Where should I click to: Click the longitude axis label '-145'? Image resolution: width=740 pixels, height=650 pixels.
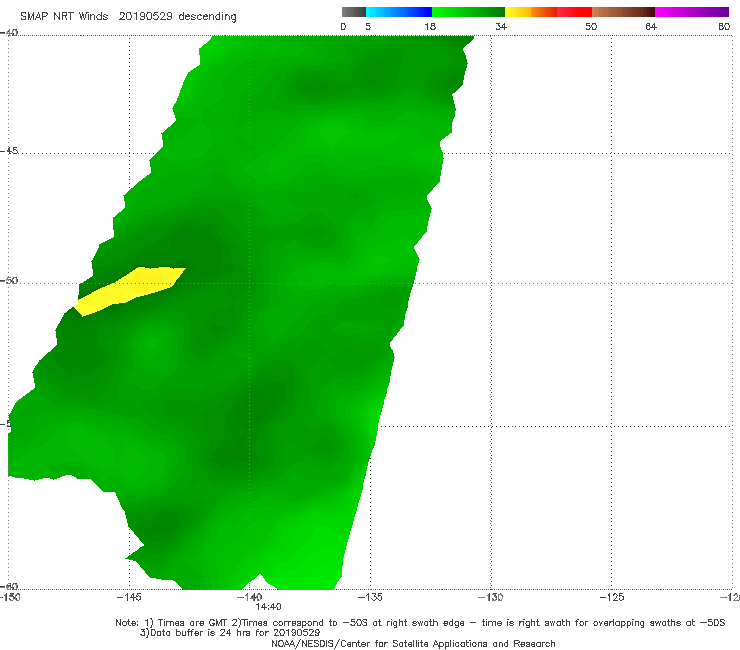(x=129, y=597)
